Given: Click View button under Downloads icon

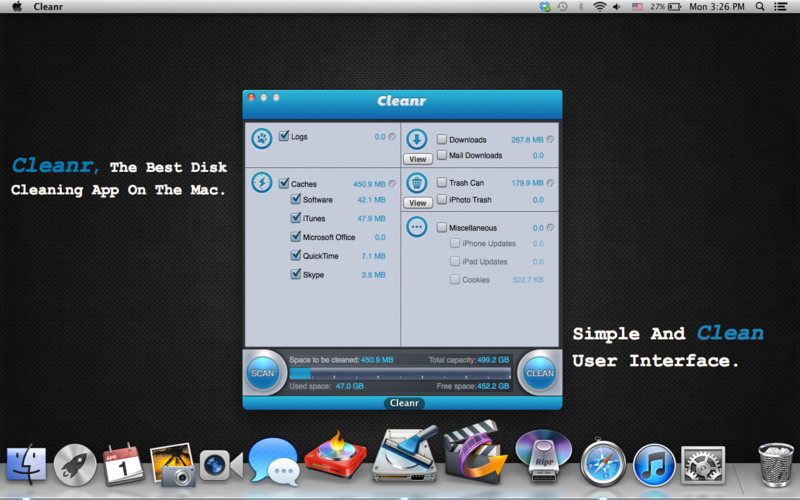Looking at the screenshot, I should click(x=418, y=159).
